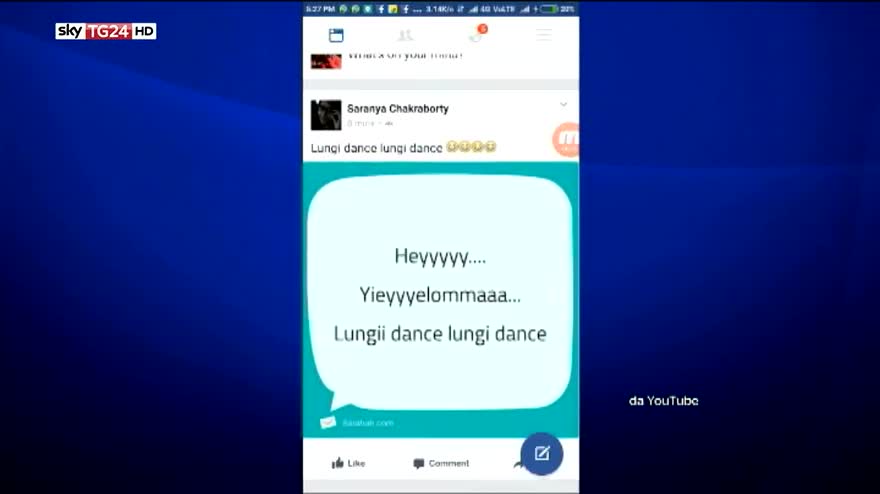Tap the "What's on your mind" field
Screen dimensions: 880x494
click(x=405, y=56)
